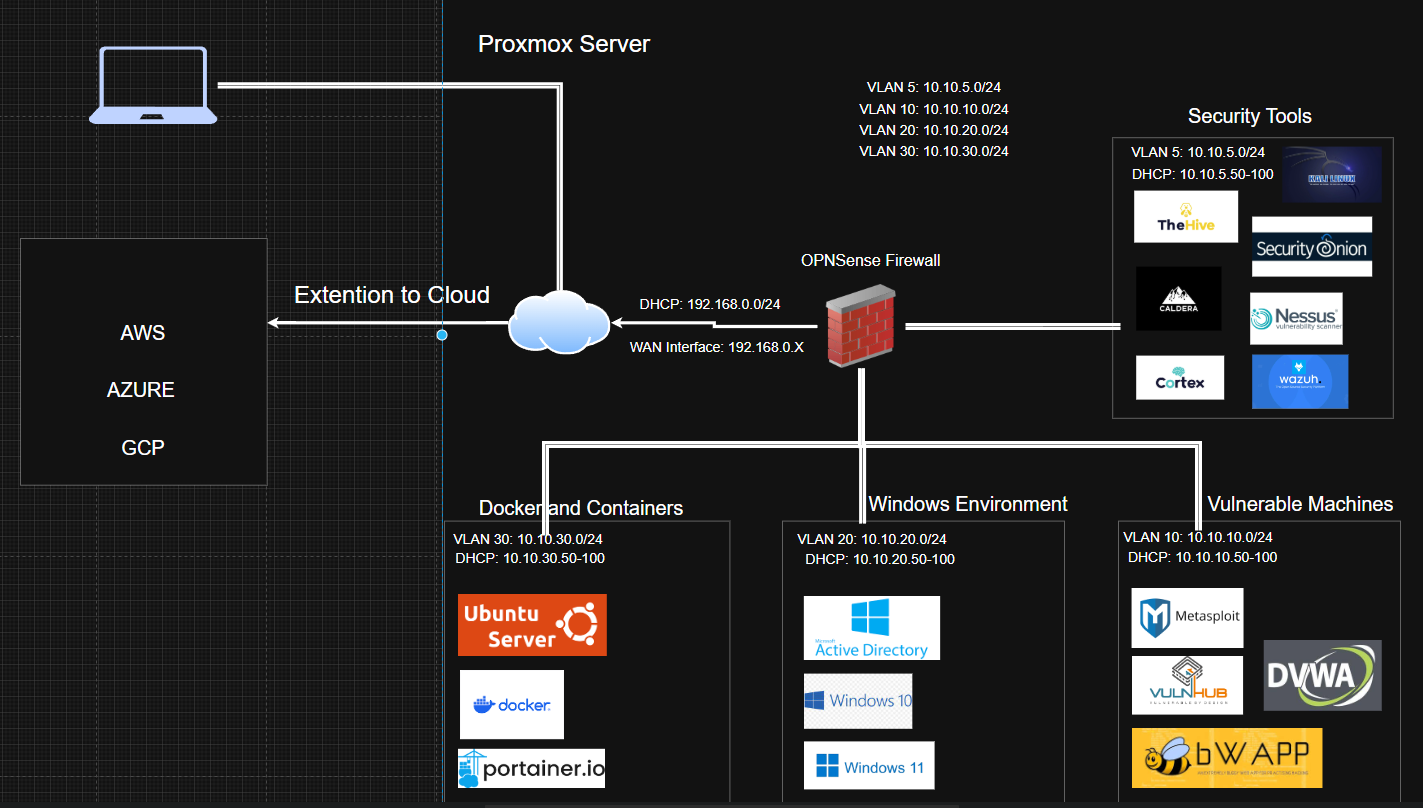1423x808 pixels.
Task: Select the Windows Active Directory icon
Action: (871, 627)
